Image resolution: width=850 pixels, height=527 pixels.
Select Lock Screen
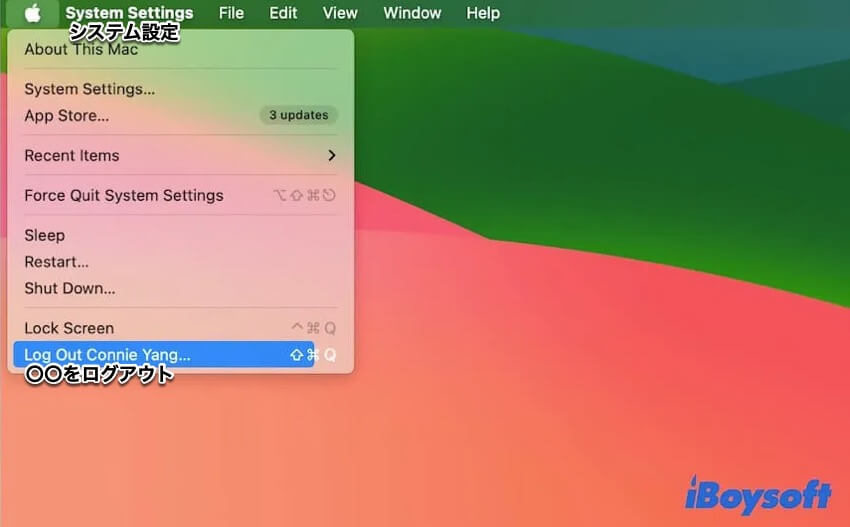click(69, 328)
